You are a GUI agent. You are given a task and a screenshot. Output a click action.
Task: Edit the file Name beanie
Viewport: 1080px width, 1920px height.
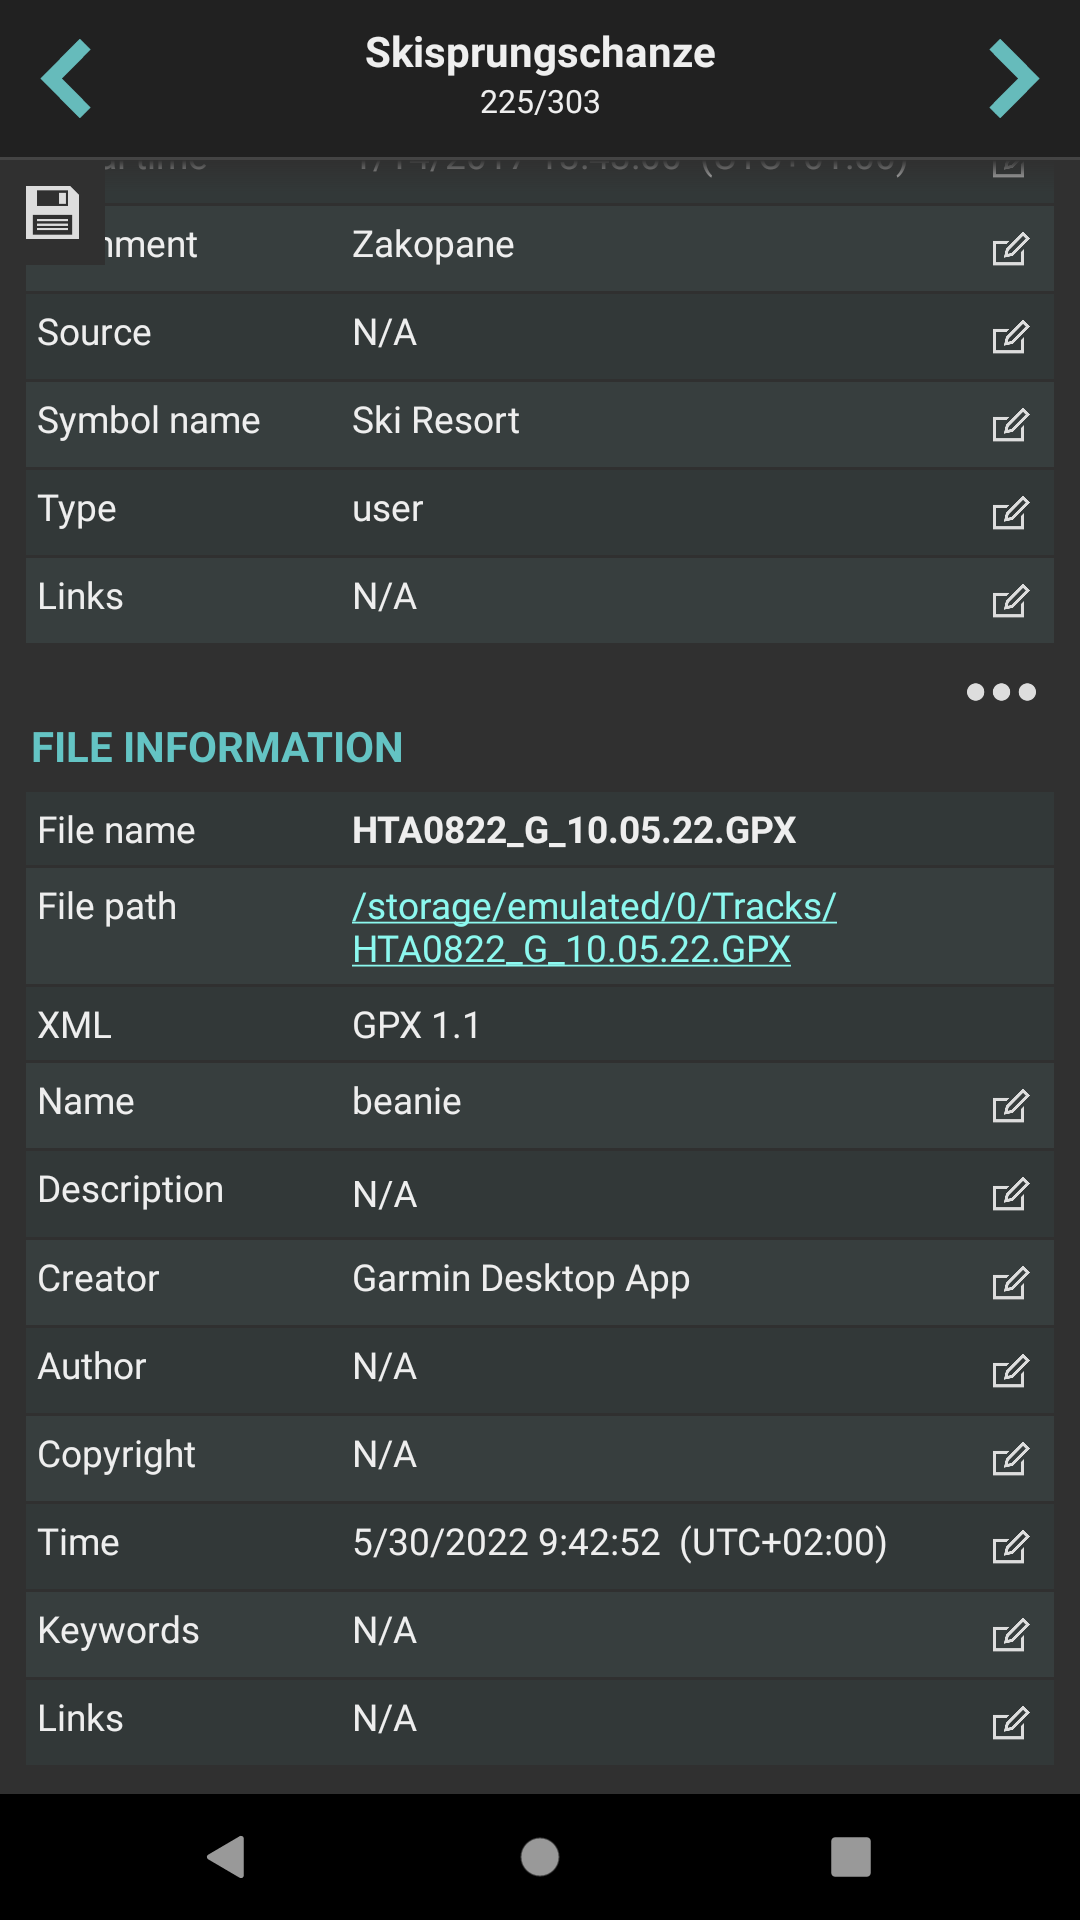pos(1009,1106)
